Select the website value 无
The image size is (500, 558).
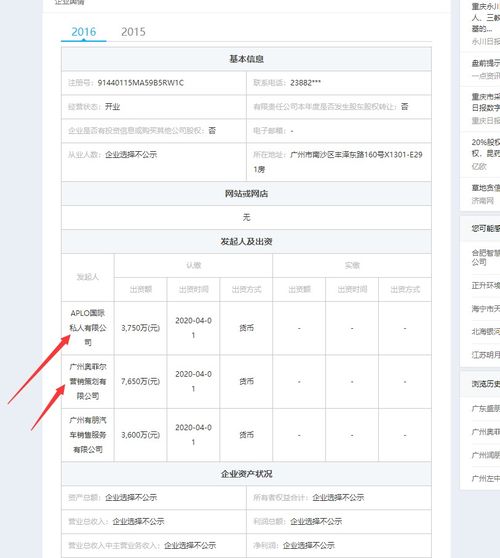point(246,217)
